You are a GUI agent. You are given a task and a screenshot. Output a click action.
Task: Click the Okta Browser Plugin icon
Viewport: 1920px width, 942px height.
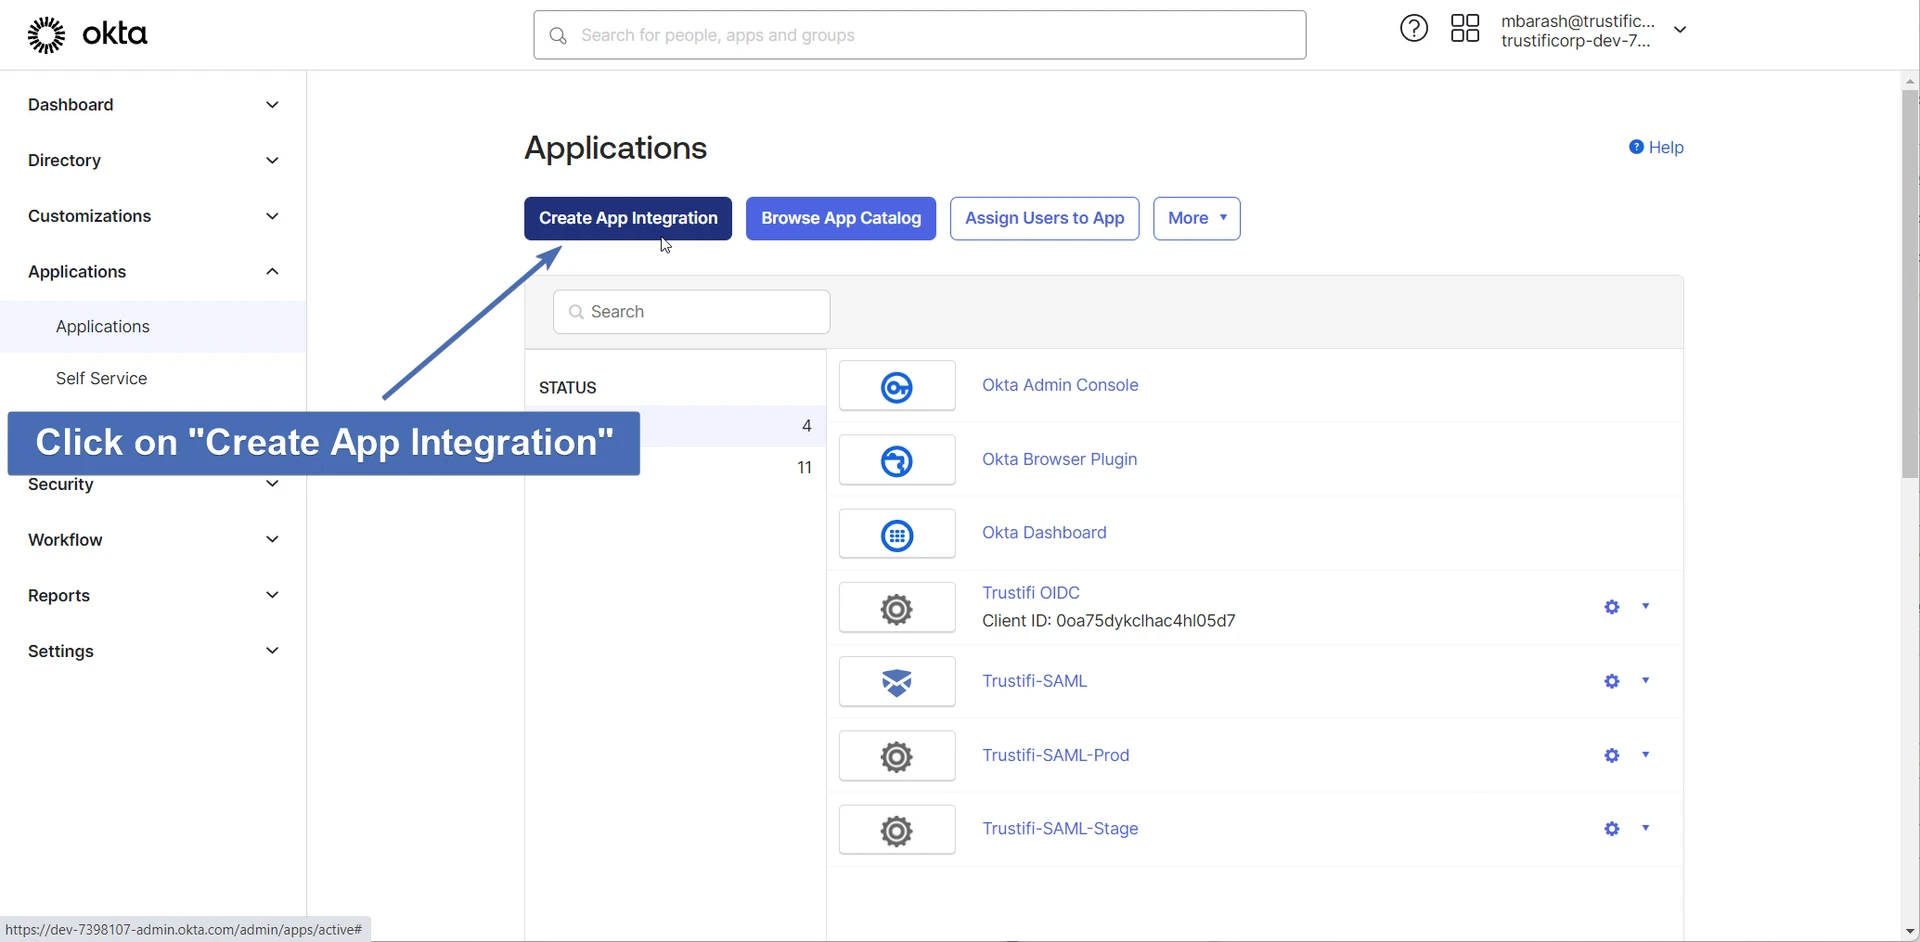(x=896, y=461)
